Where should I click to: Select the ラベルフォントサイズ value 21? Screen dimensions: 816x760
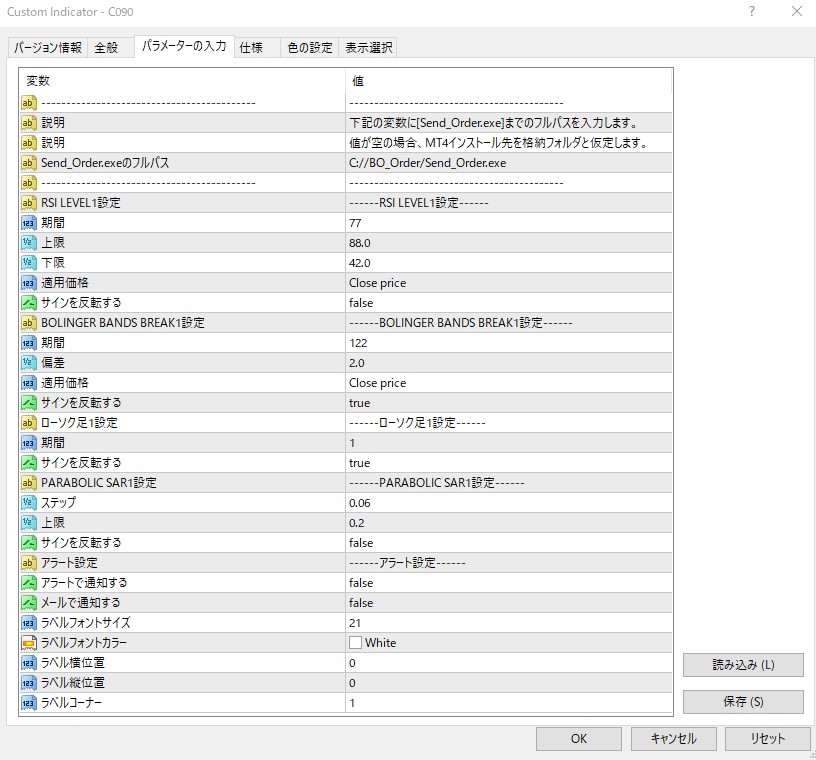(x=355, y=623)
